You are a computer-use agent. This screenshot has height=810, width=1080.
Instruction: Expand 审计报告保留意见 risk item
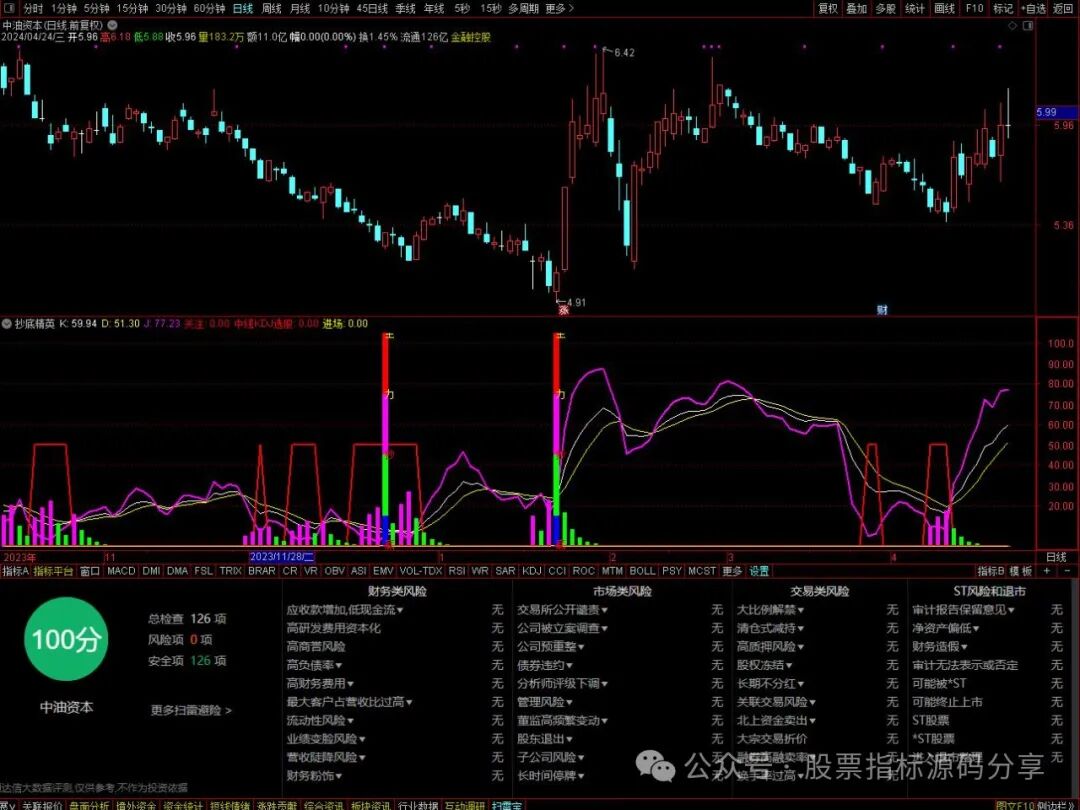point(964,610)
